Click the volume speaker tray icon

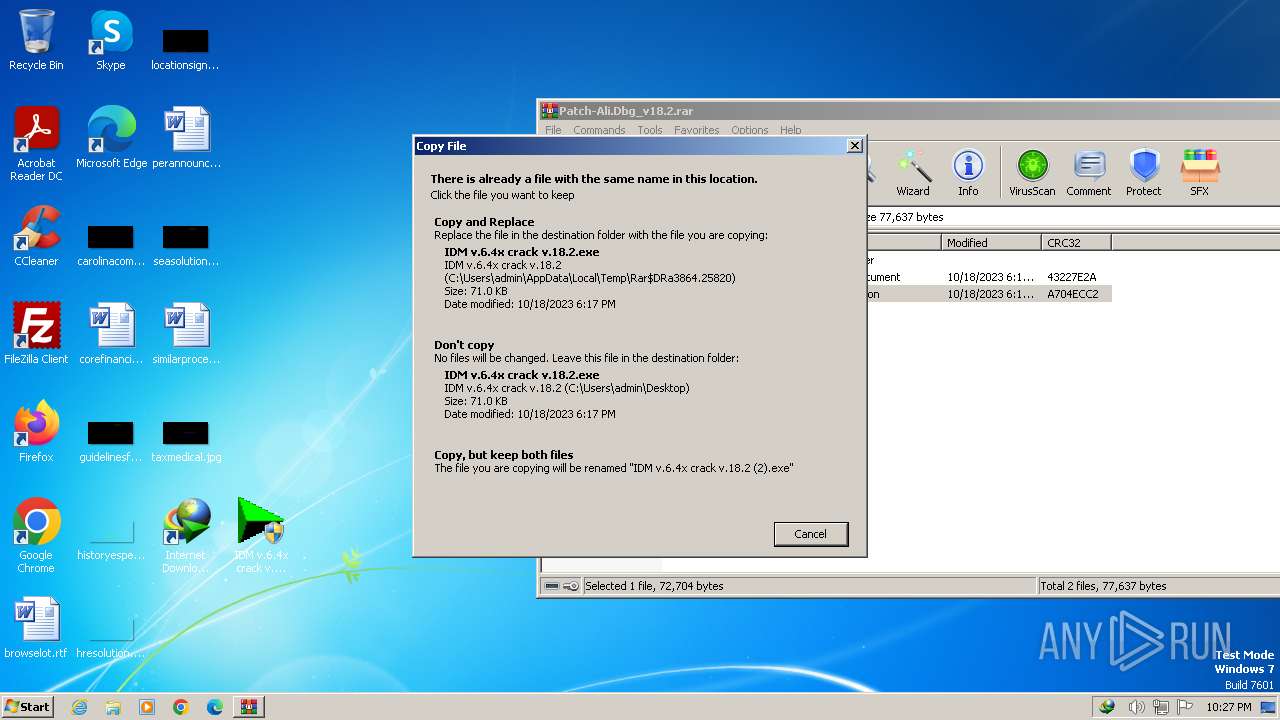(1136, 707)
